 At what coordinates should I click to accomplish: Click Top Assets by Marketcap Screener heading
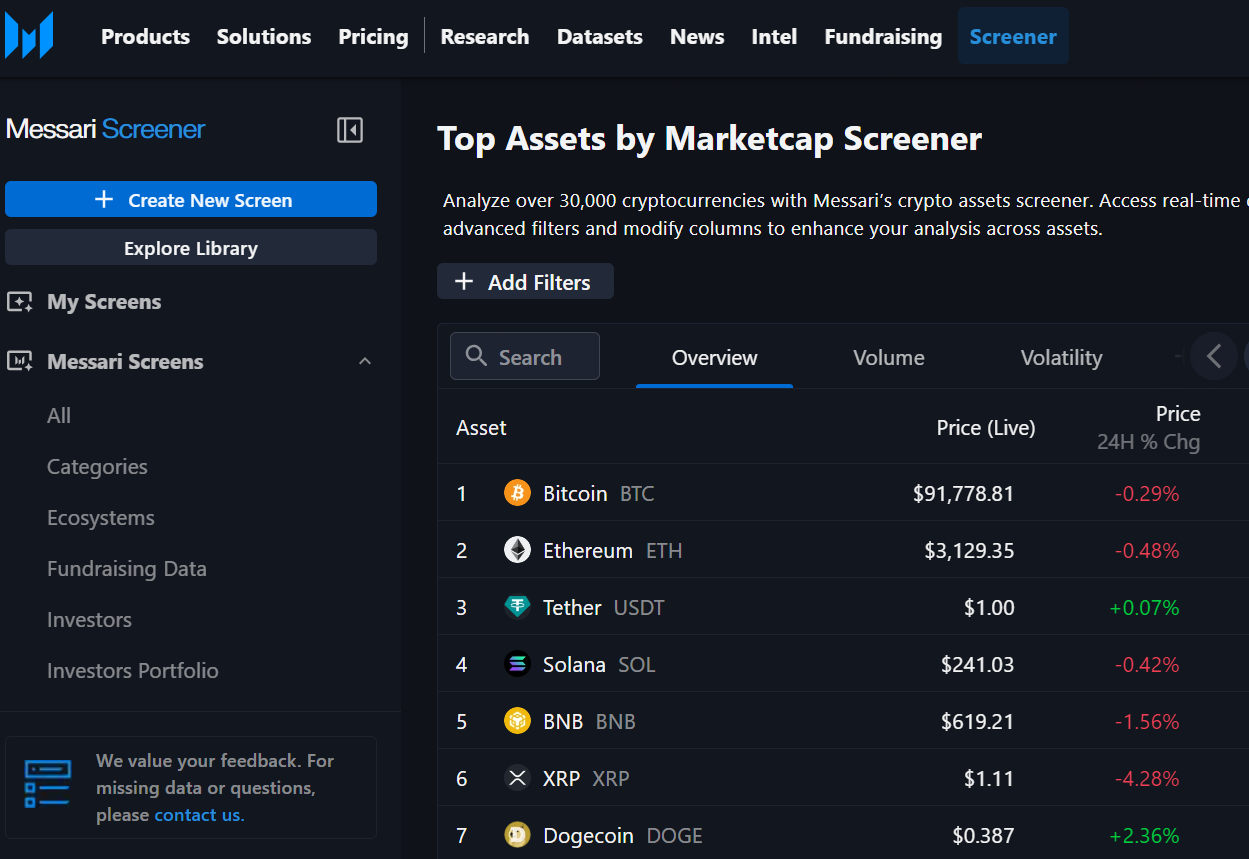pos(710,138)
